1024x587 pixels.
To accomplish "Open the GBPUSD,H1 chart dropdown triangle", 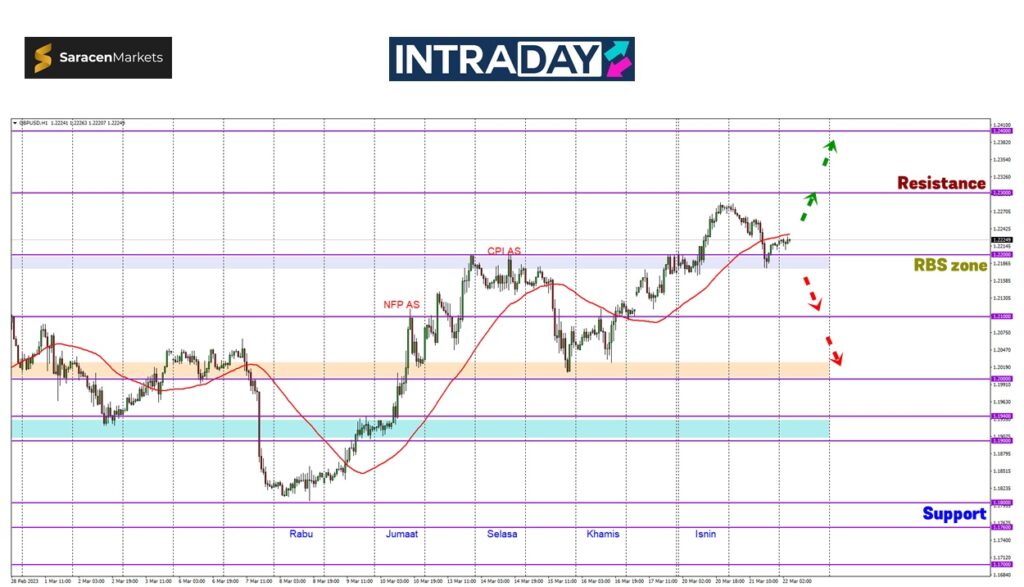I will coord(15,123).
